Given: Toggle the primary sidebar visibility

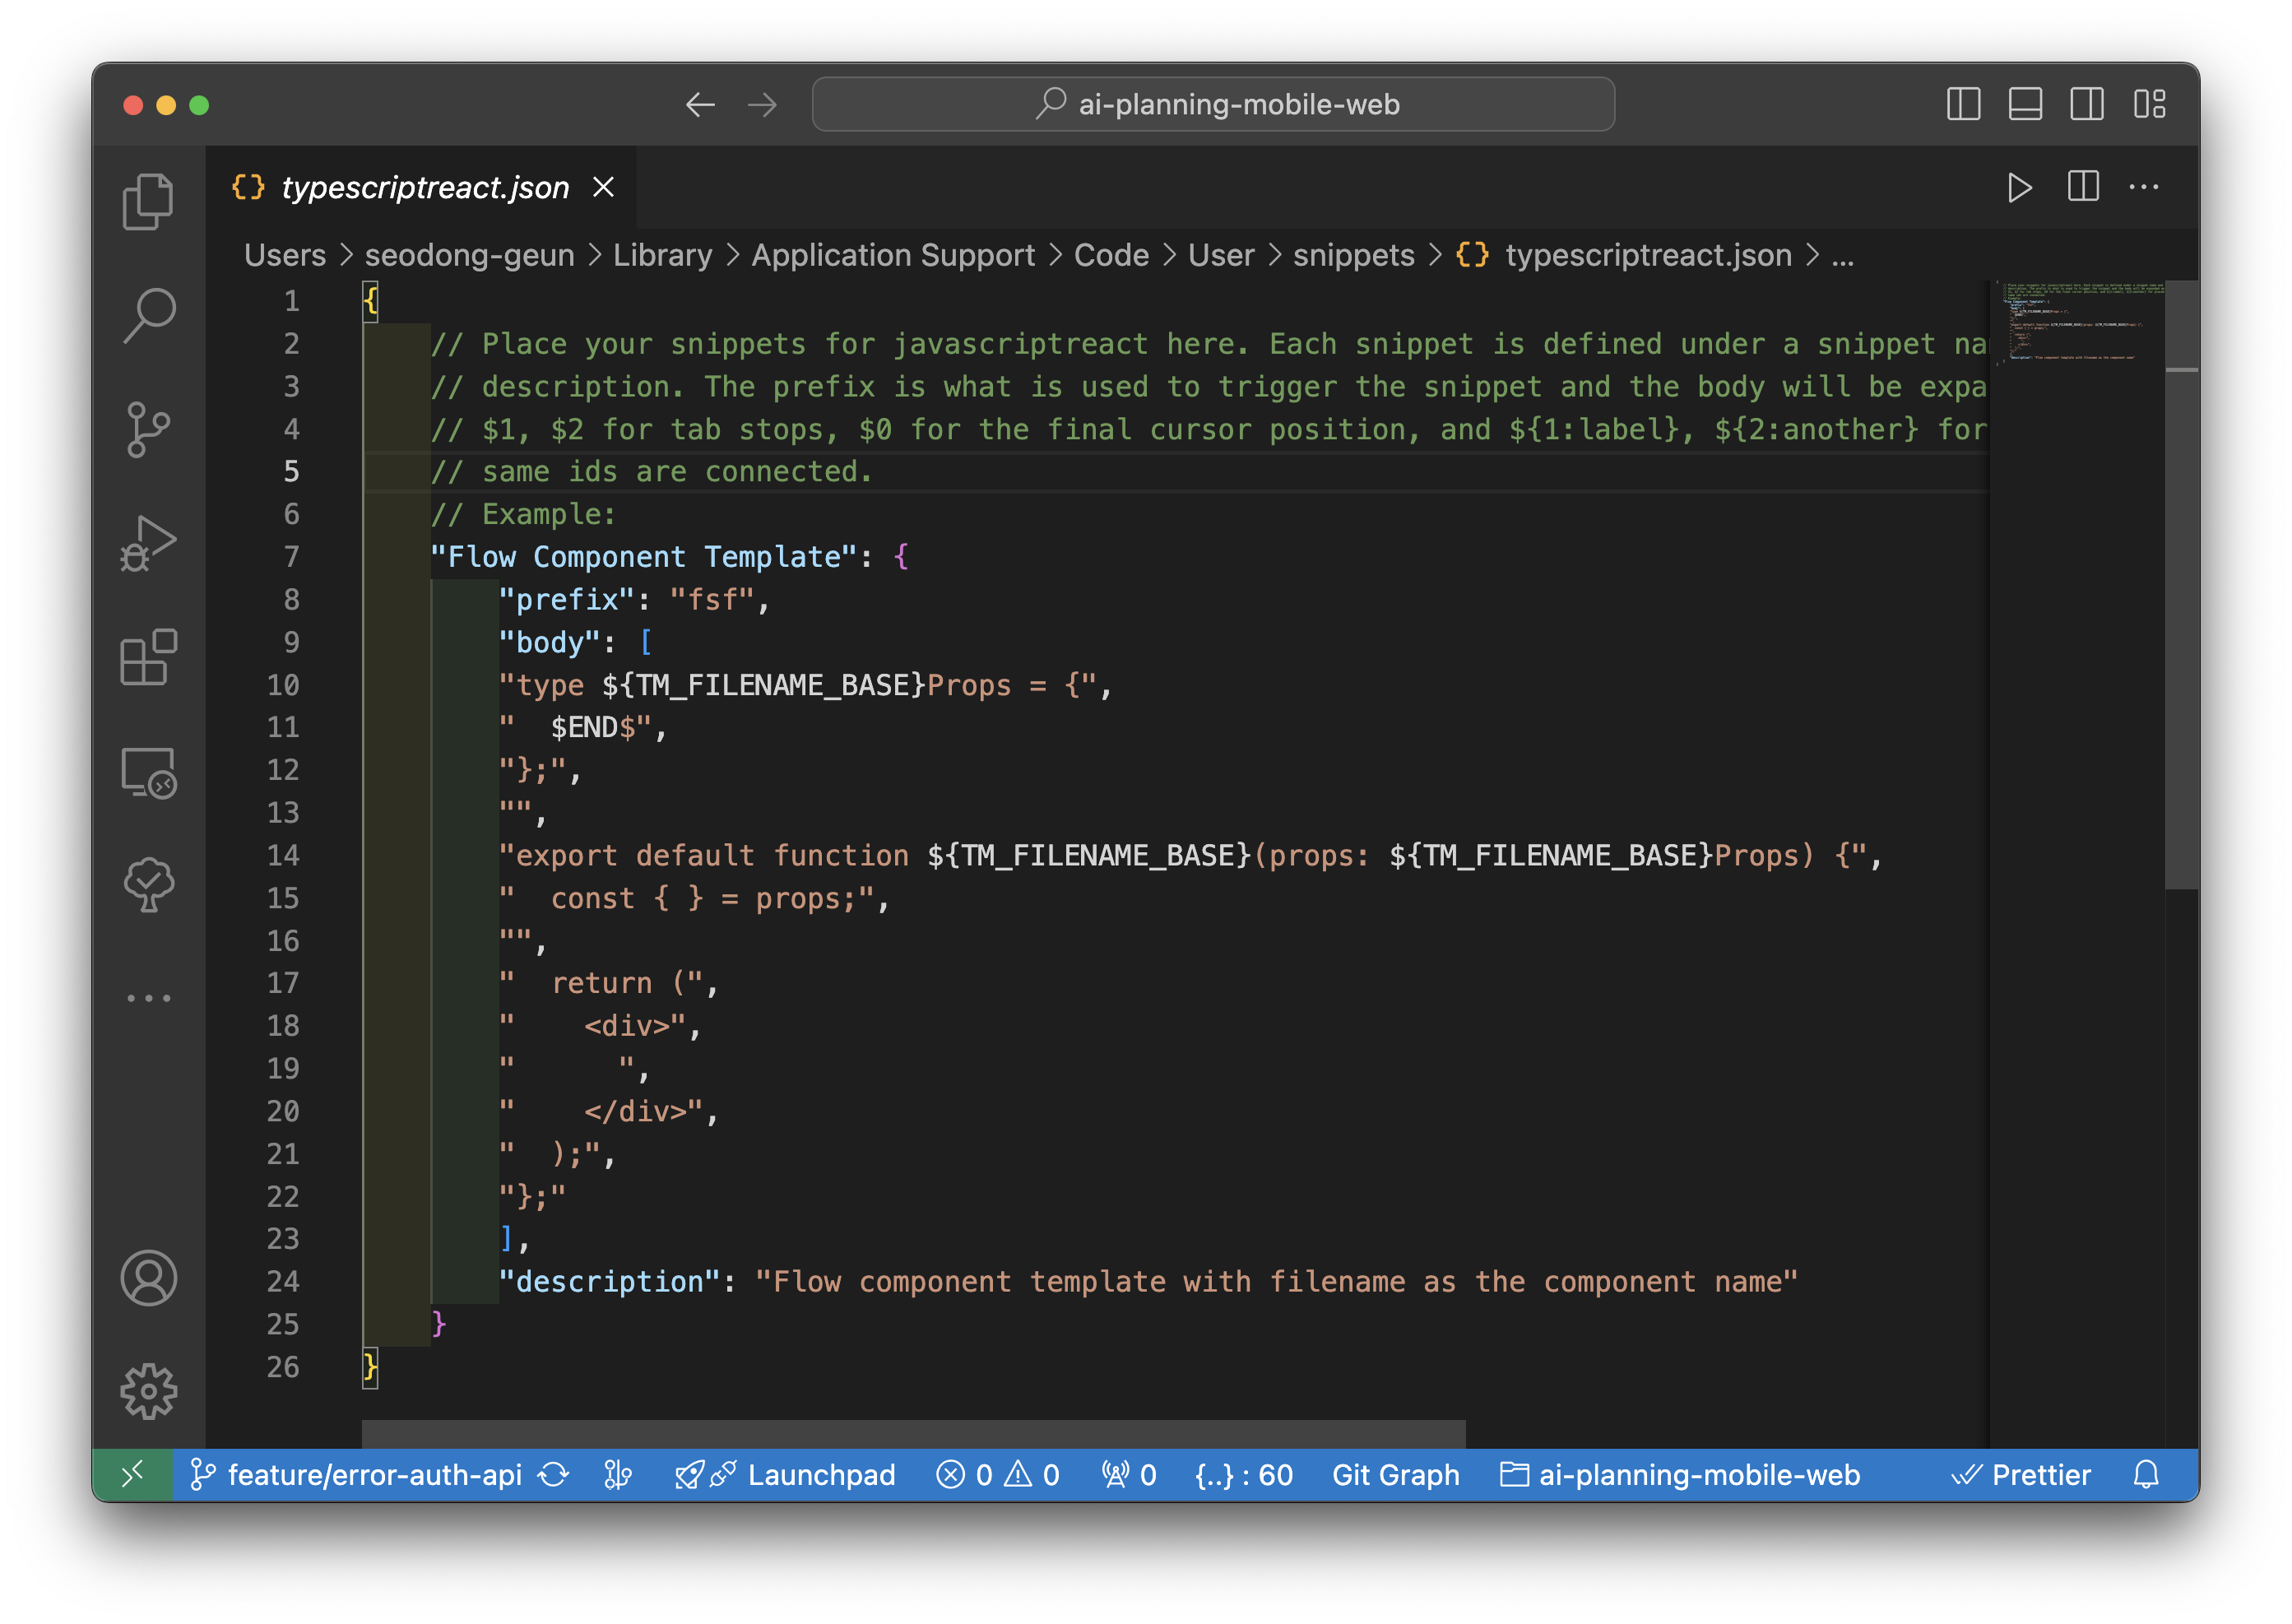Looking at the screenshot, I should tap(1964, 103).
